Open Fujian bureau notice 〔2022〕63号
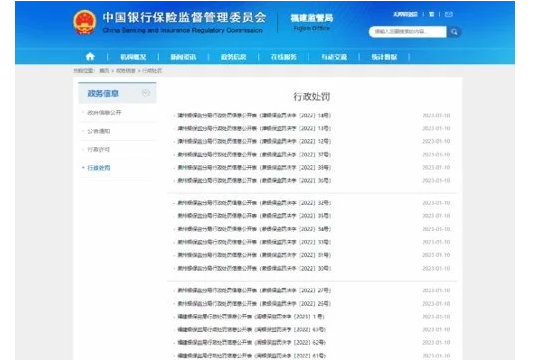534x364 pixels. (x=252, y=330)
